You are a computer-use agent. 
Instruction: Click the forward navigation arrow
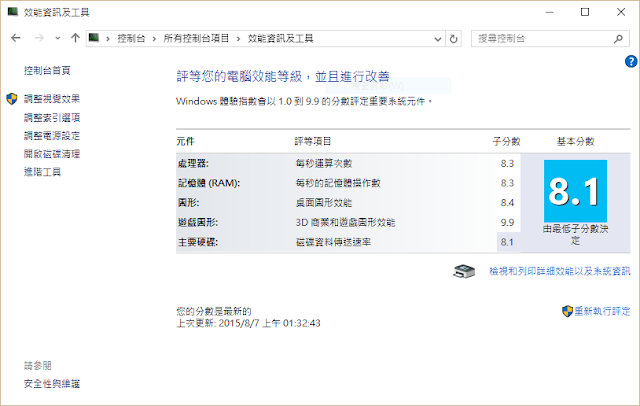click(x=39, y=38)
